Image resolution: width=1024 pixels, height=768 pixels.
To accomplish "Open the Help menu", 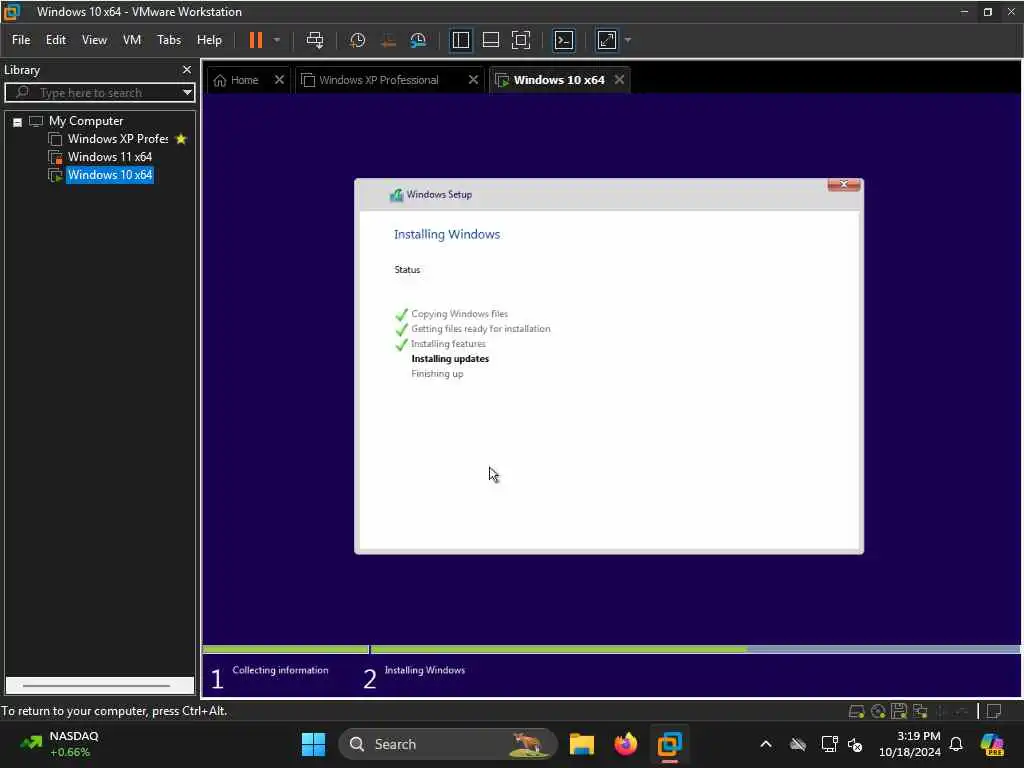I will [209, 40].
